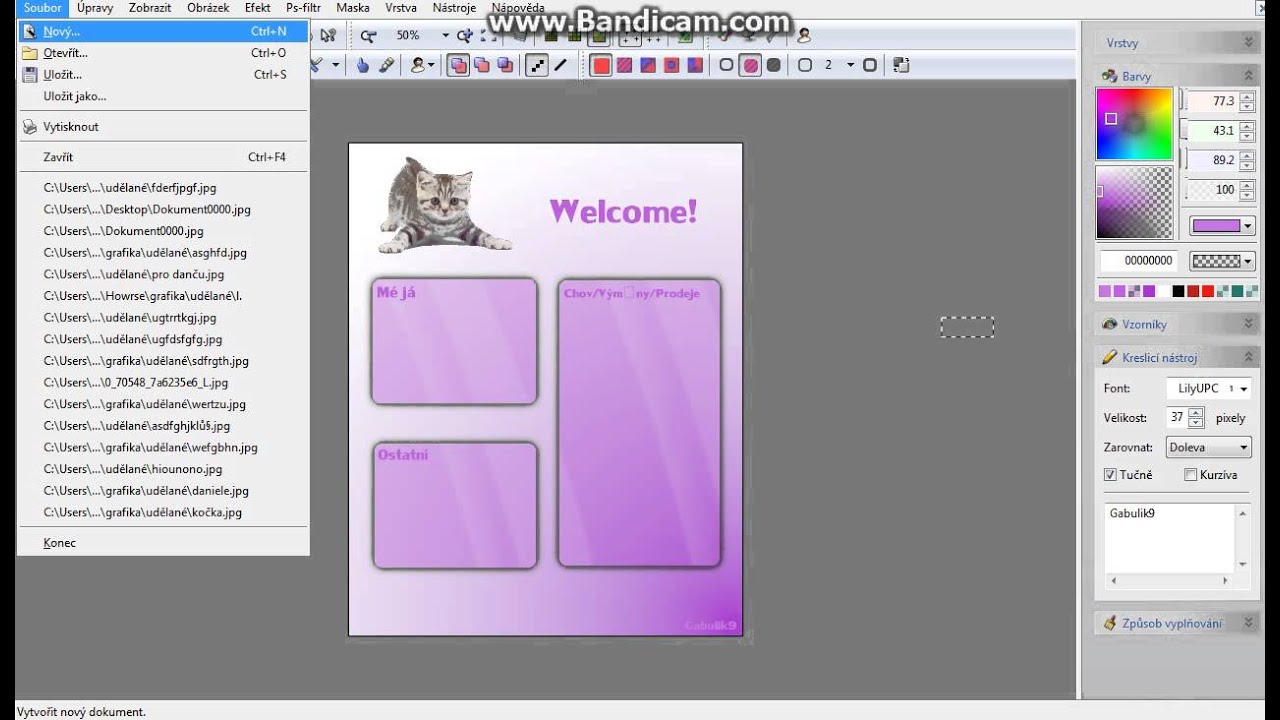The image size is (1280, 720).
Task: Click the zoom in magnifier icon
Action: (x=465, y=35)
